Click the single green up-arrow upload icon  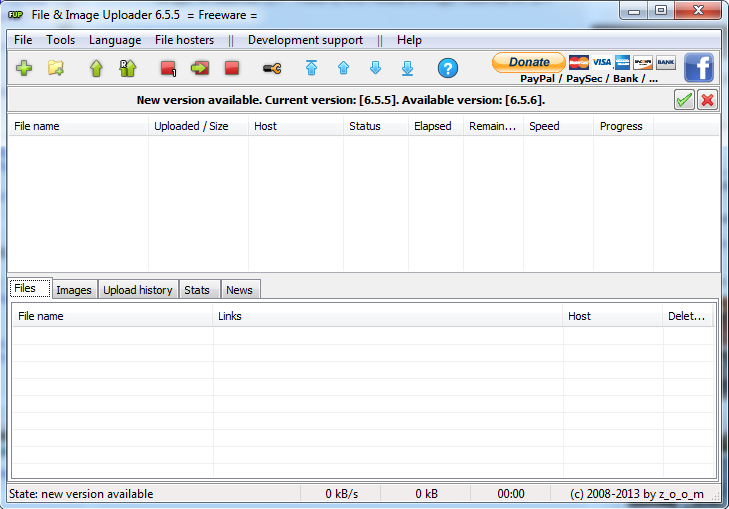coord(96,68)
